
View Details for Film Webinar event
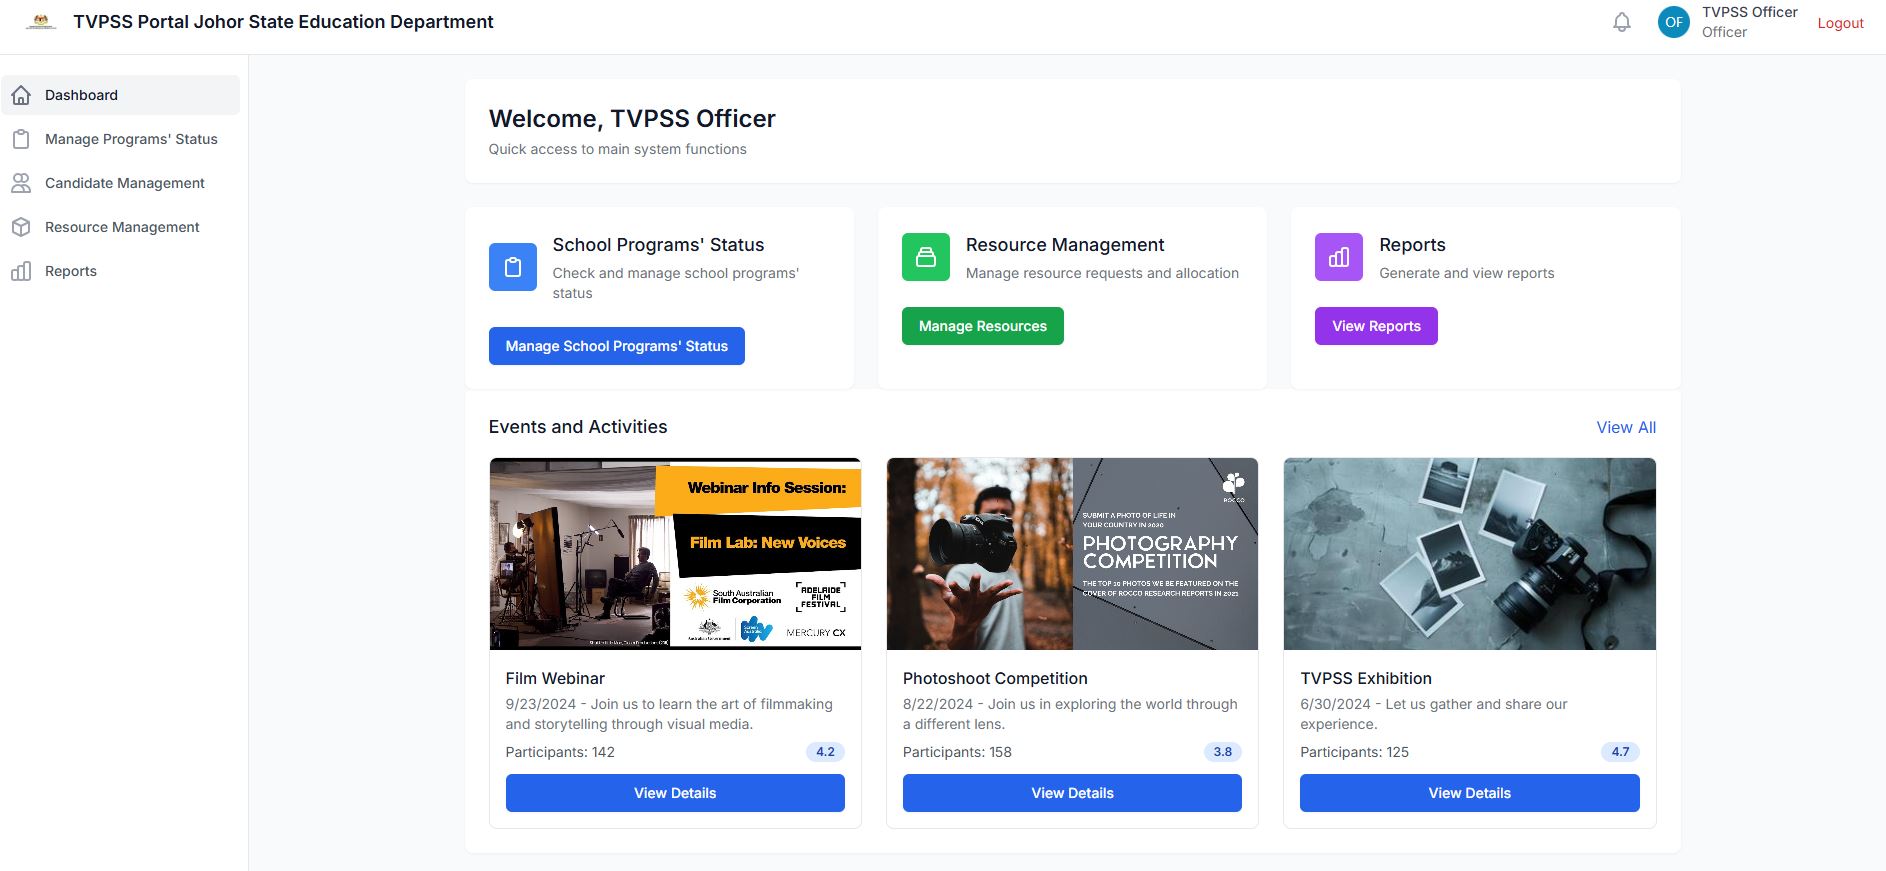point(675,793)
